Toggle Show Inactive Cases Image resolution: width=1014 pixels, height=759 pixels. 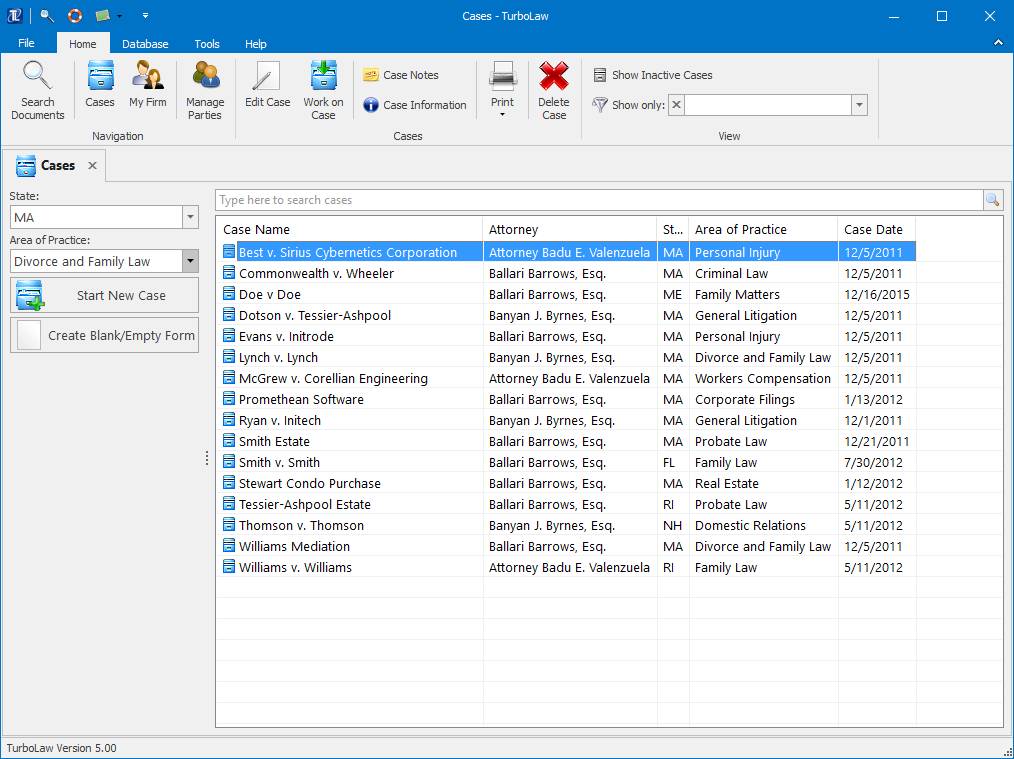click(653, 75)
